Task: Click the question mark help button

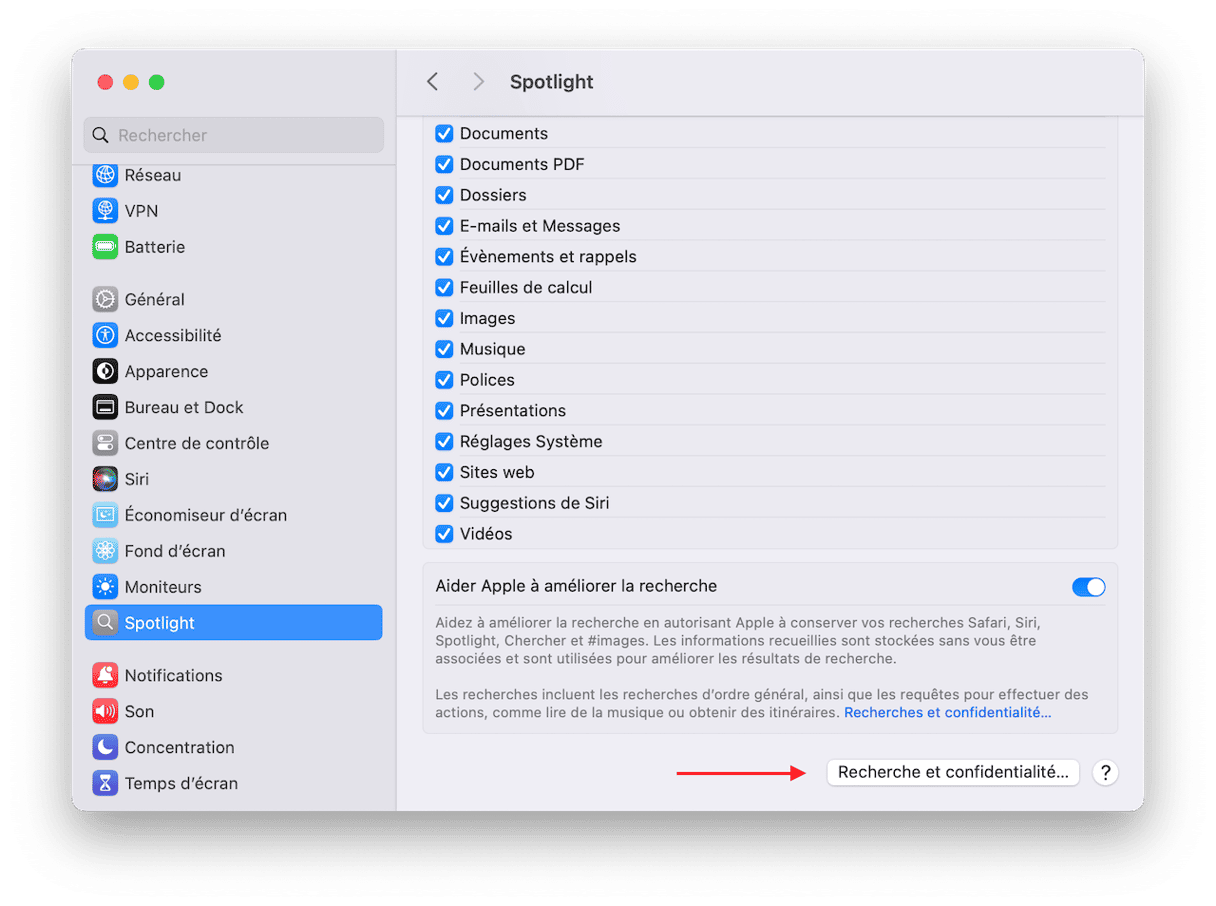Action: [1105, 772]
